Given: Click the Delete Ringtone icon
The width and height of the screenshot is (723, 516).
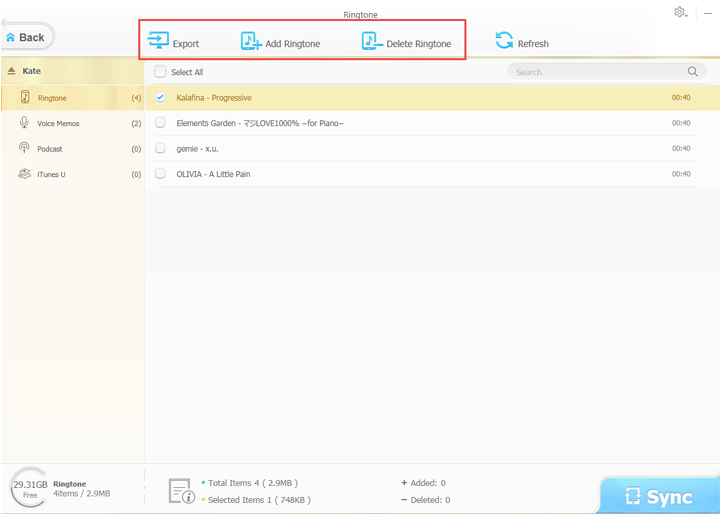Looking at the screenshot, I should (372, 41).
